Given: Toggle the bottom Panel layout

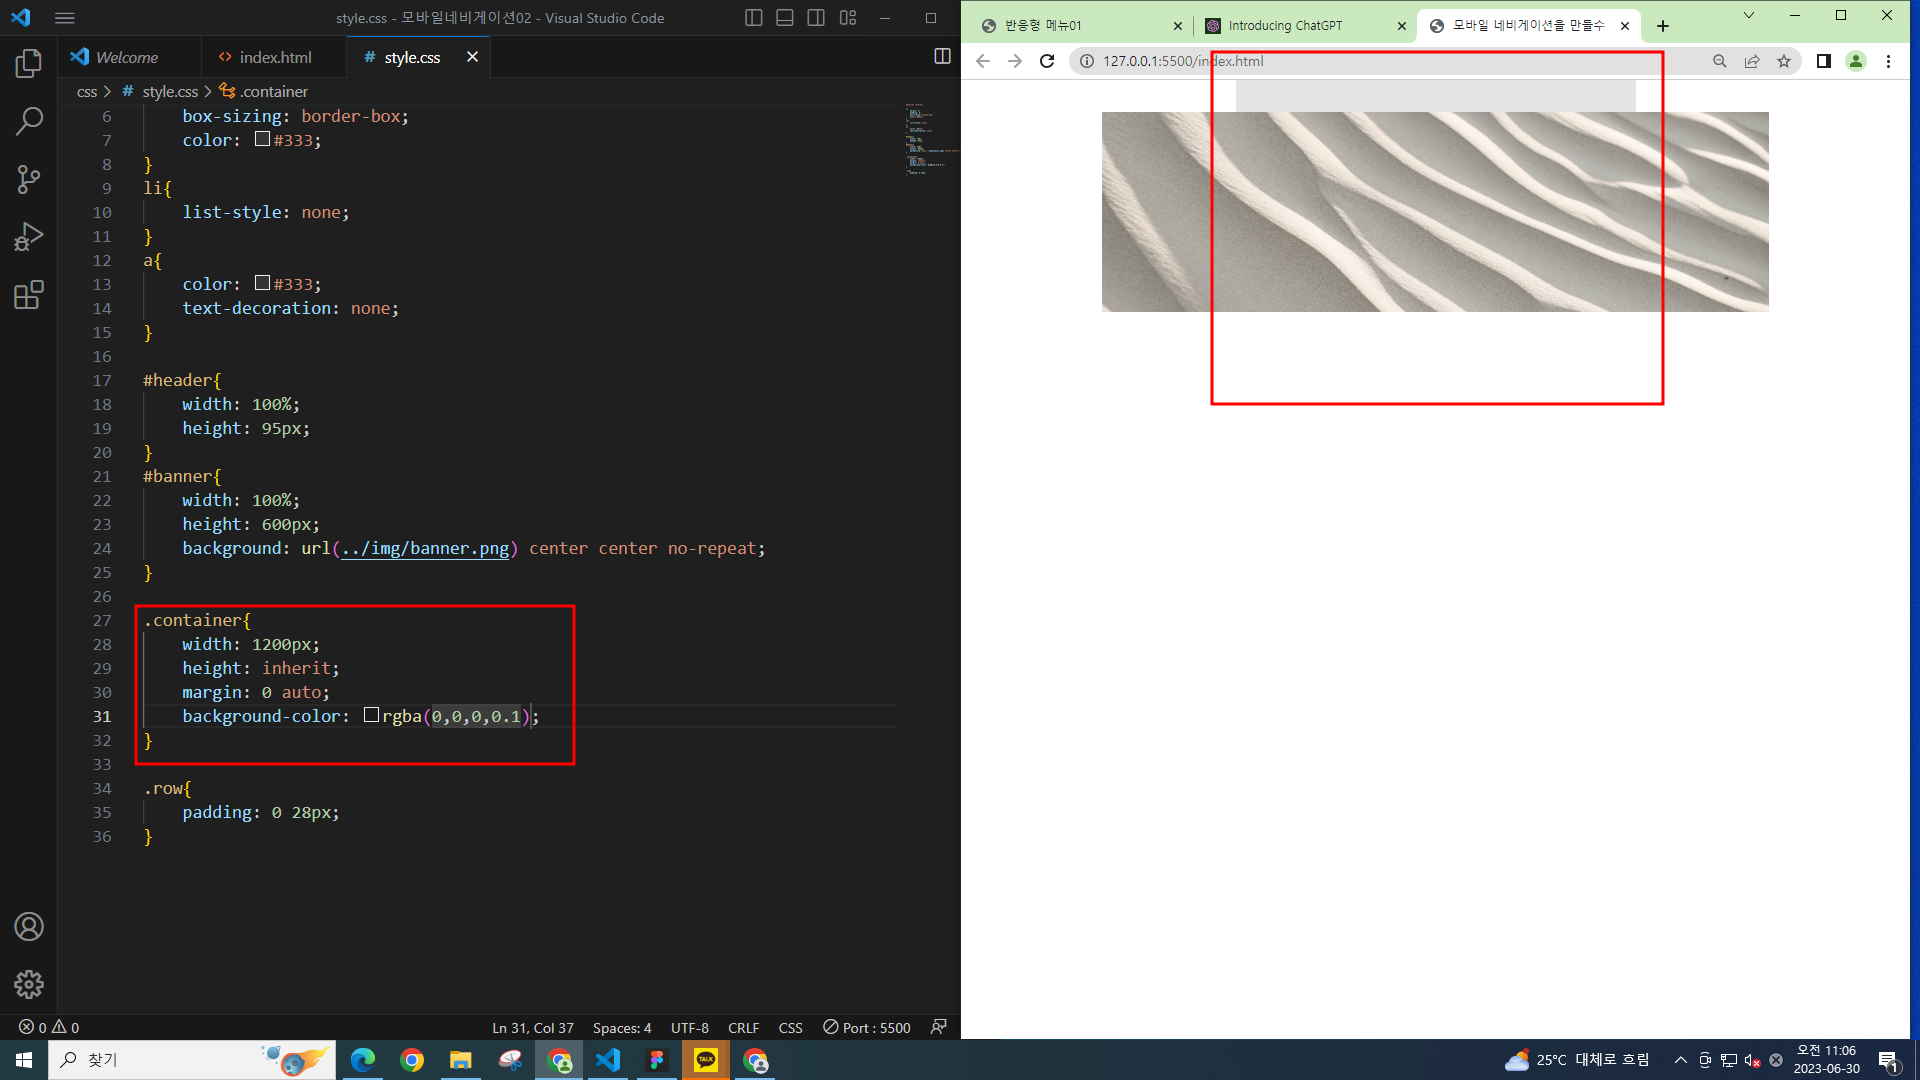Looking at the screenshot, I should coord(785,18).
